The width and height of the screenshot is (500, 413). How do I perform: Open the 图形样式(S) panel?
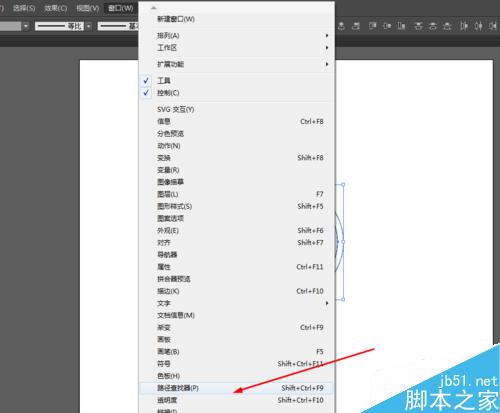pyautogui.click(x=236, y=206)
